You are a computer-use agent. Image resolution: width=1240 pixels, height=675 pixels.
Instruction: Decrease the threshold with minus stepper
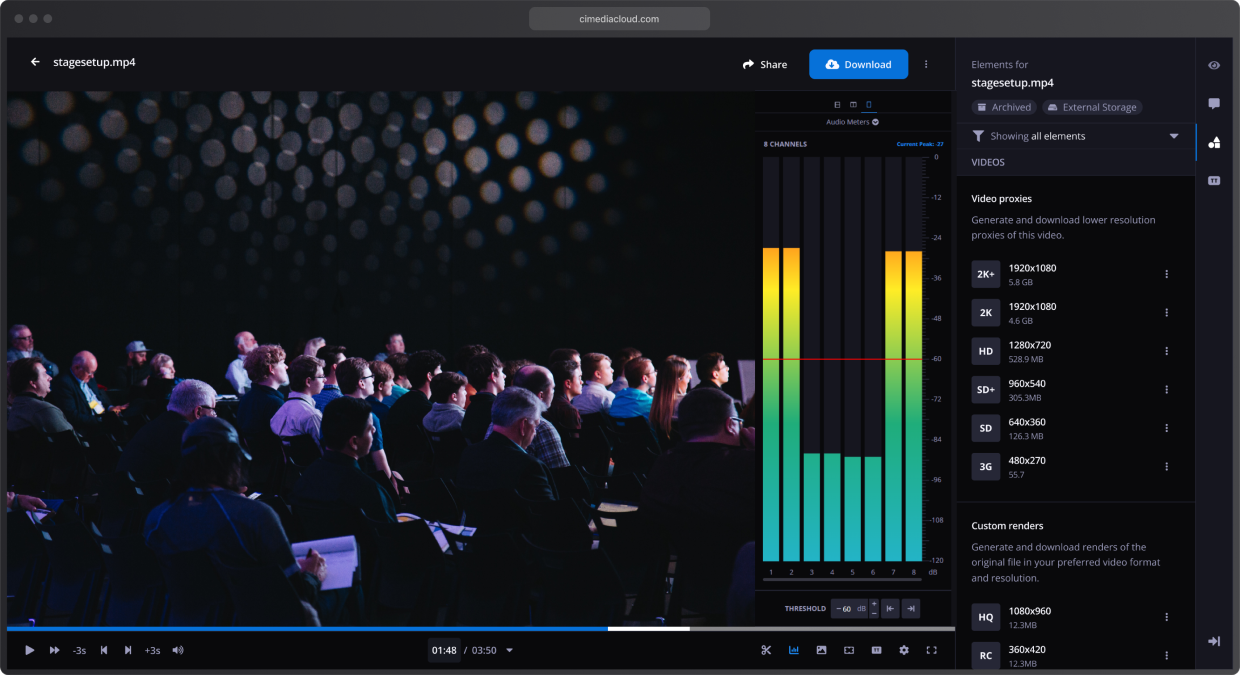tap(874, 613)
